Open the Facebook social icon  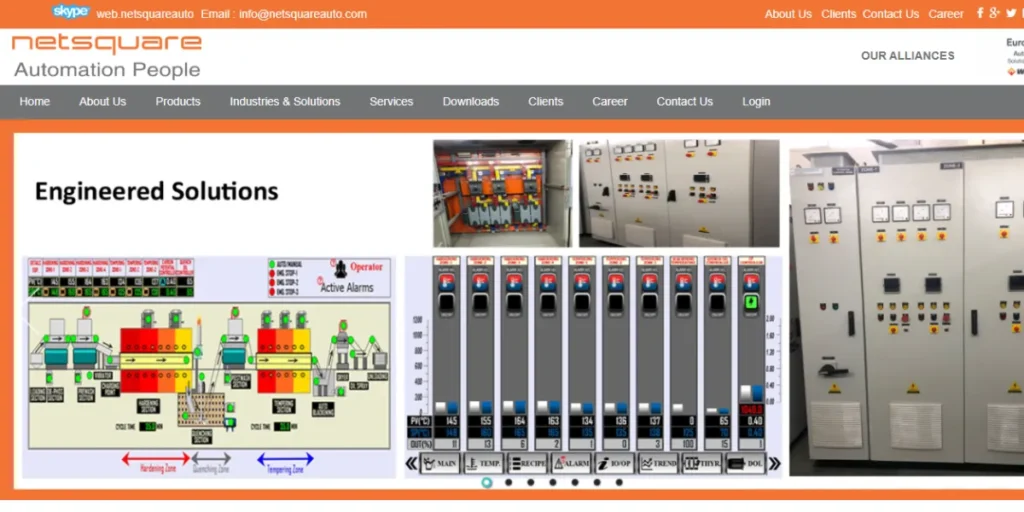click(x=980, y=13)
